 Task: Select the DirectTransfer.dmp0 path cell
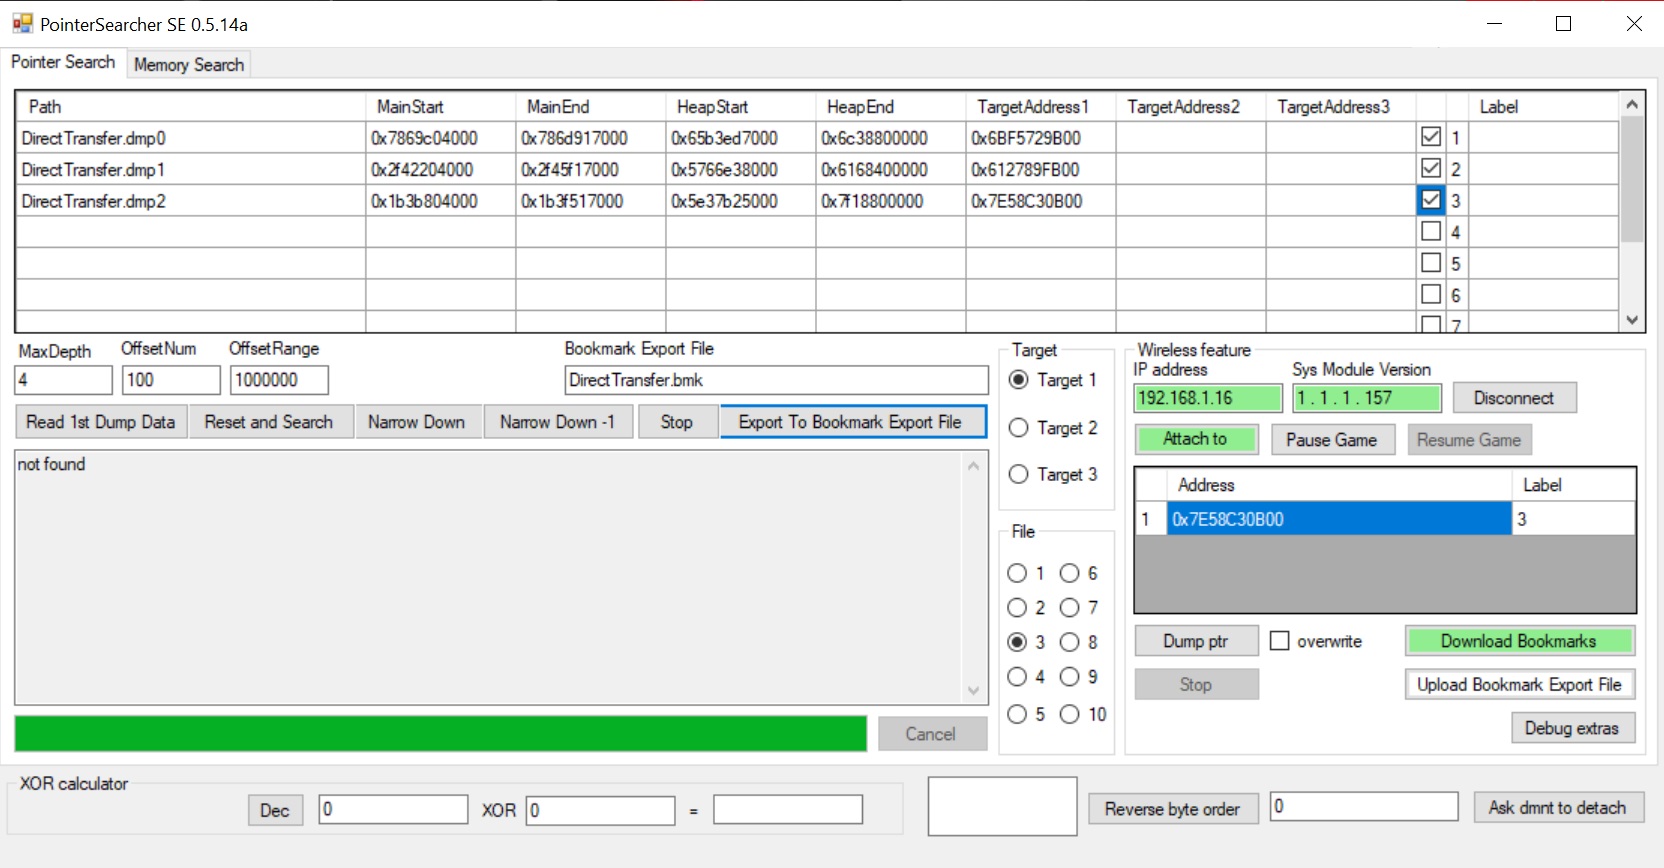click(x=191, y=138)
